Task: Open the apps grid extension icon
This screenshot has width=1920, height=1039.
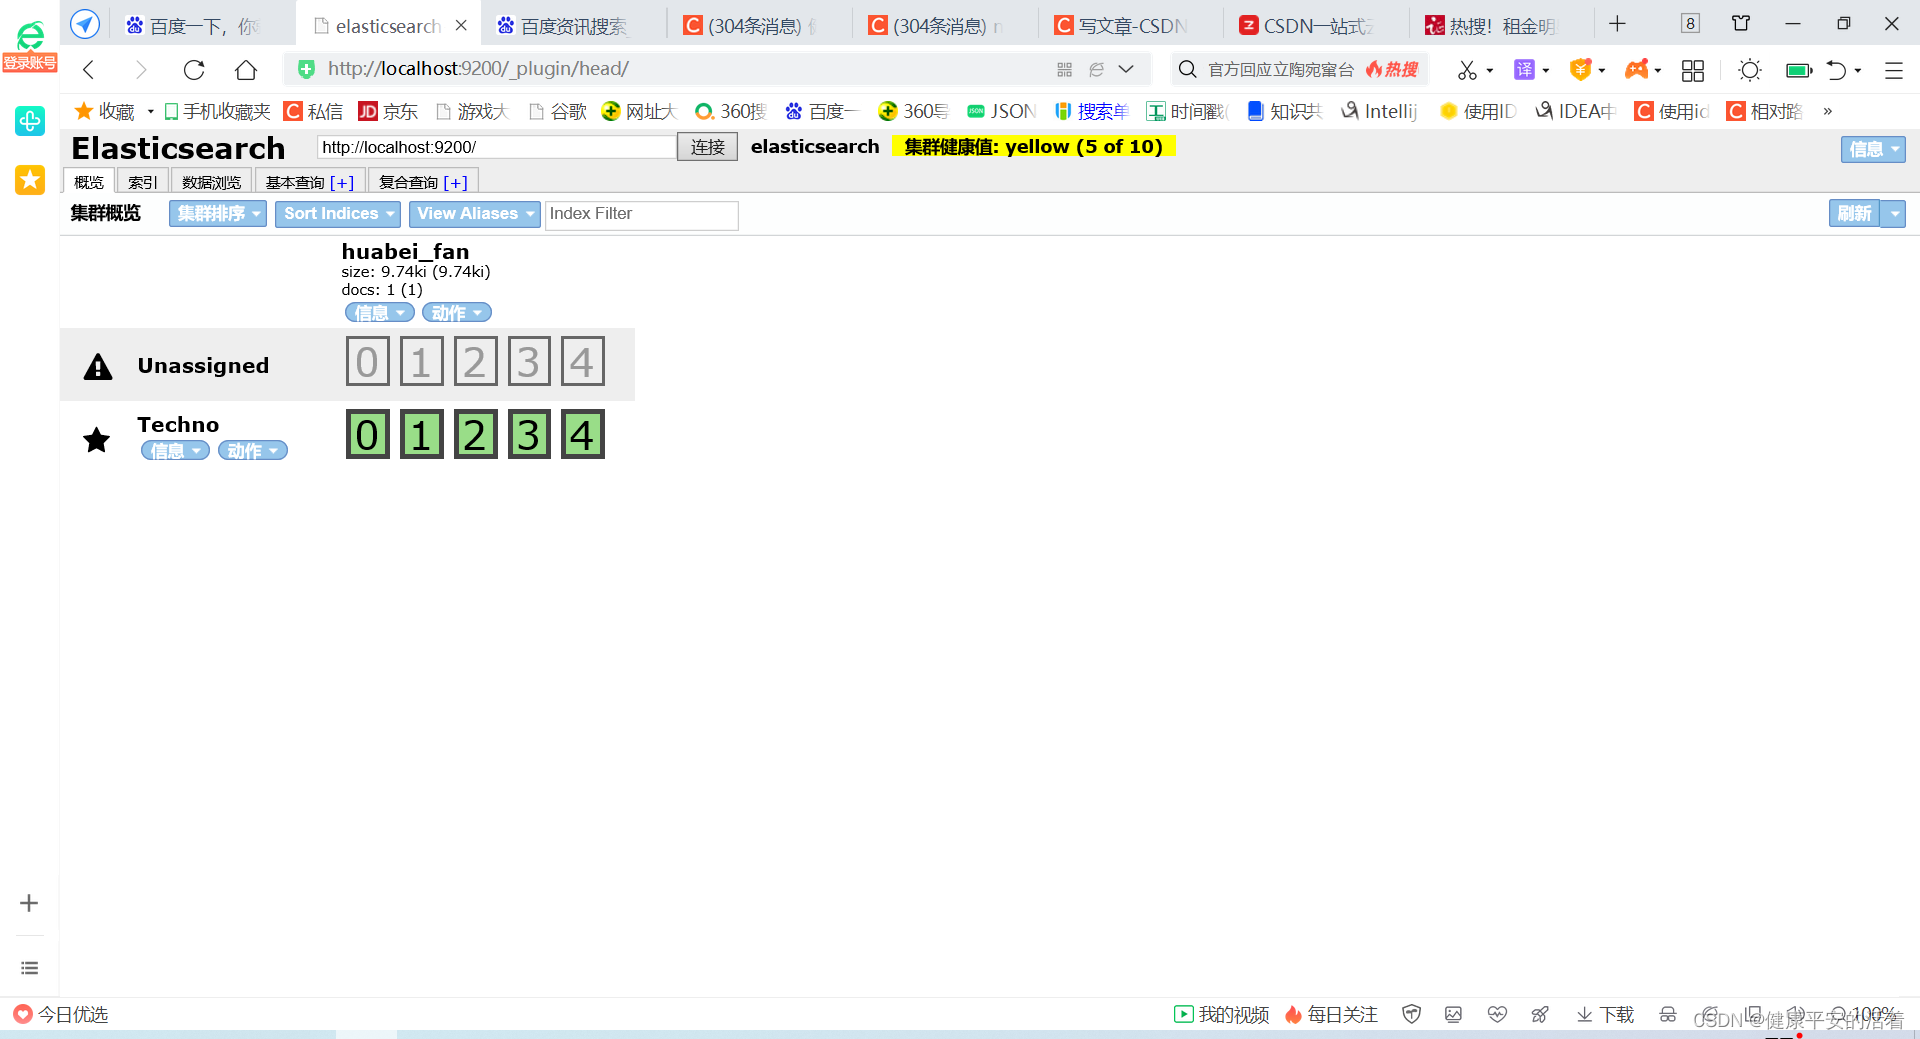Action: pyautogui.click(x=1693, y=70)
